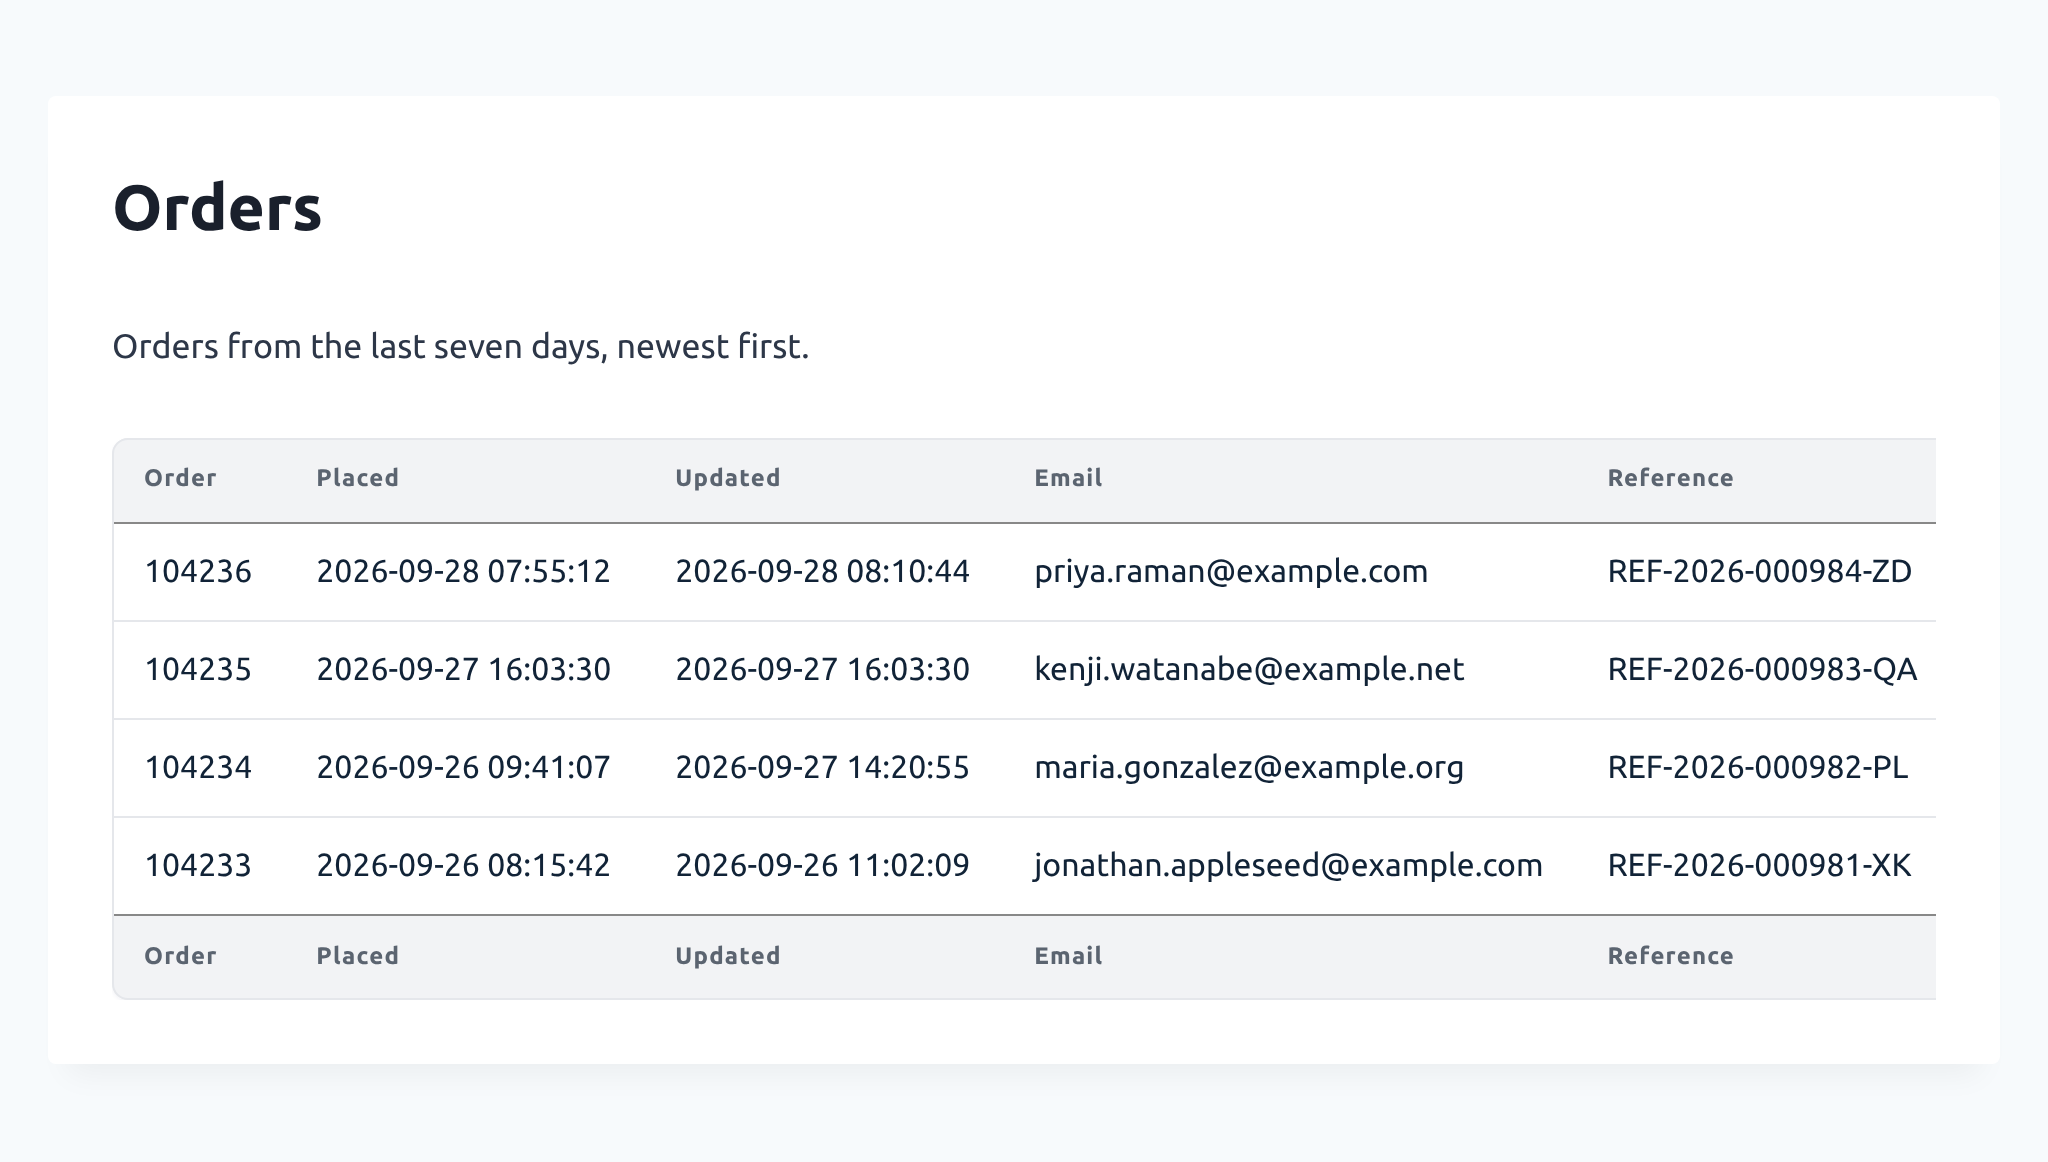Click email kenji.watanabe@example.net
Screen dimensions: 2048x1162
pyautogui.click(x=1249, y=670)
